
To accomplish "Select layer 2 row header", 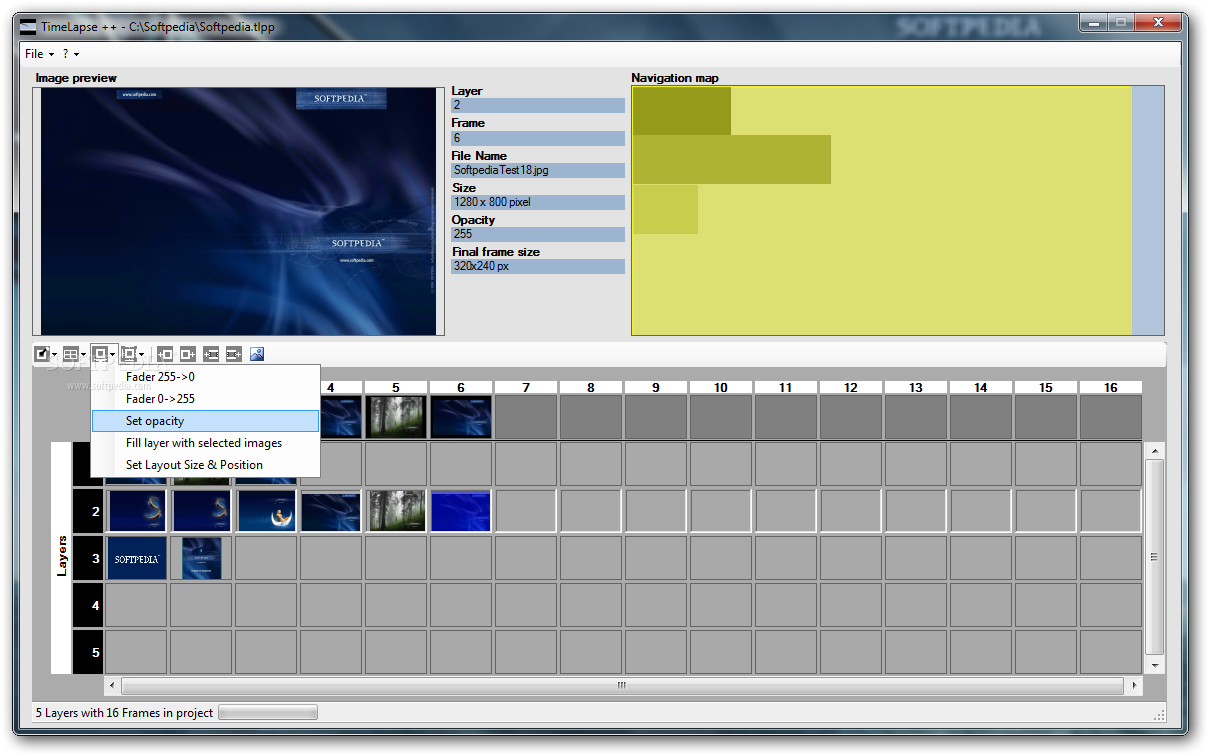I will coord(89,511).
